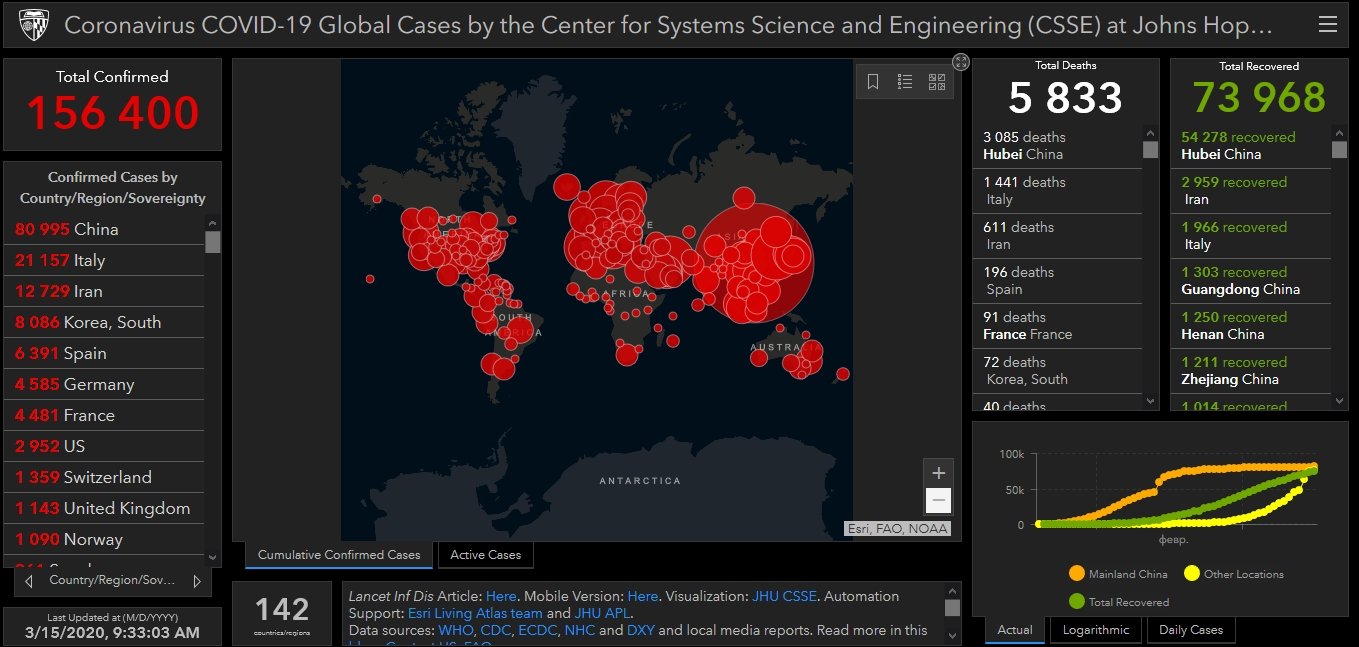Zoom in on the map
The width and height of the screenshot is (1359, 647).
938,473
